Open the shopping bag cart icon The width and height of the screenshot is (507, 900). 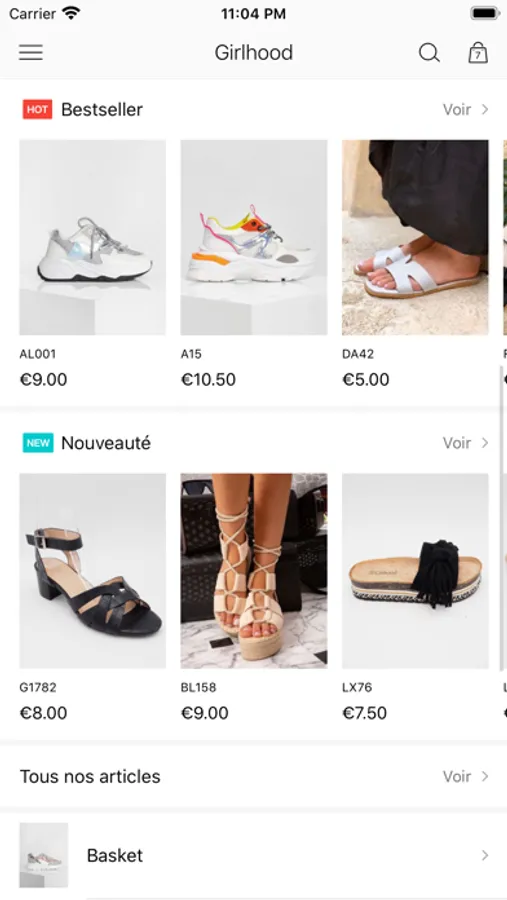pyautogui.click(x=478, y=53)
